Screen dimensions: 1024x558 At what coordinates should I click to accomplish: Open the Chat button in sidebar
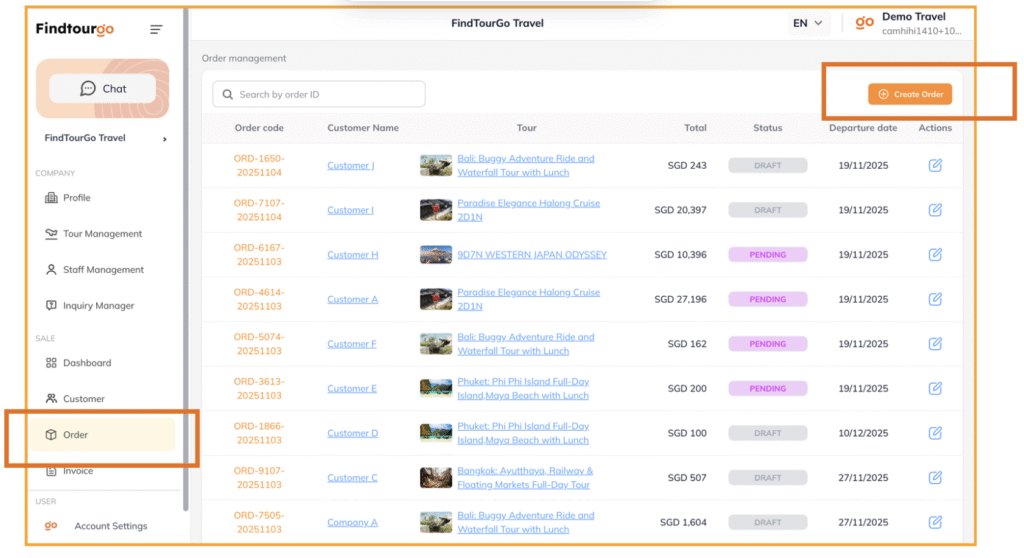click(103, 89)
